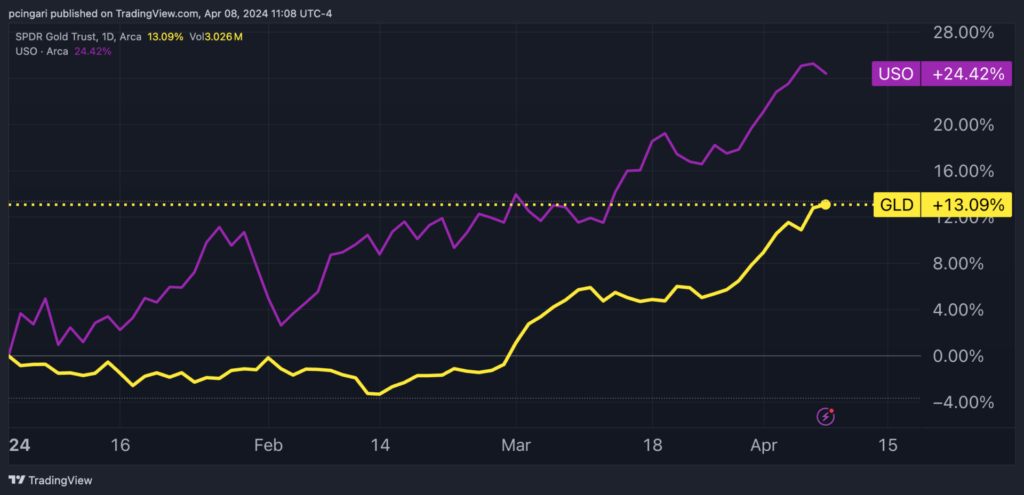Click the Mar date label
The image size is (1024, 495).
(x=516, y=446)
